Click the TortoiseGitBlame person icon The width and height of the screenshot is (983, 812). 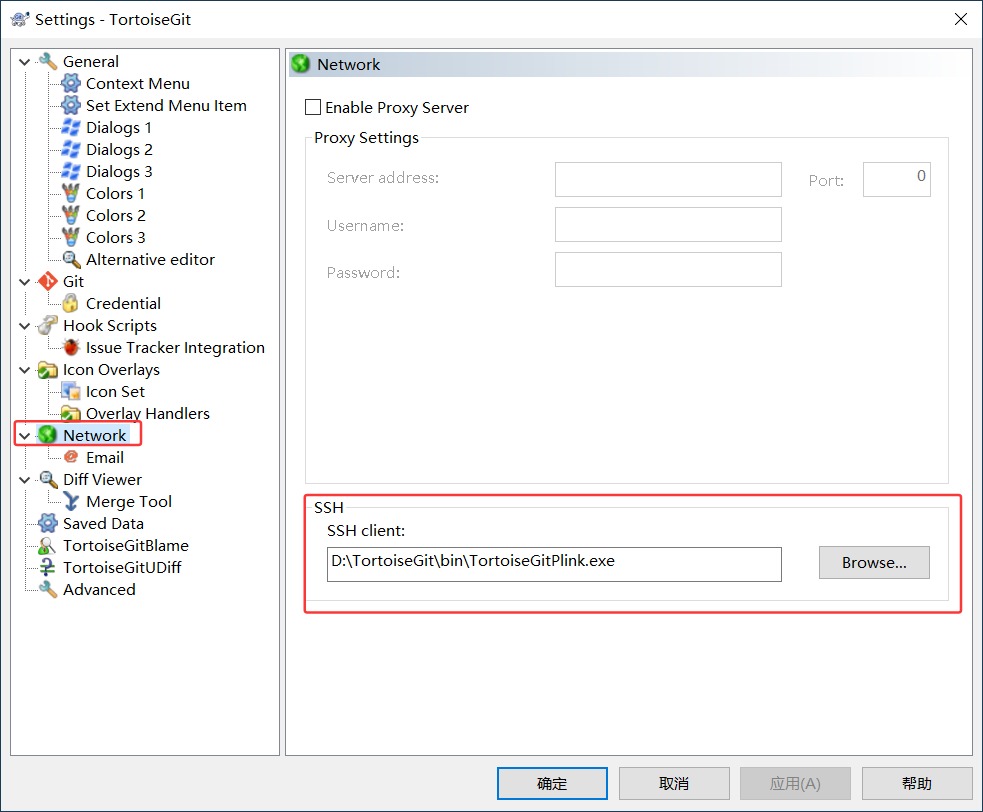(x=48, y=546)
